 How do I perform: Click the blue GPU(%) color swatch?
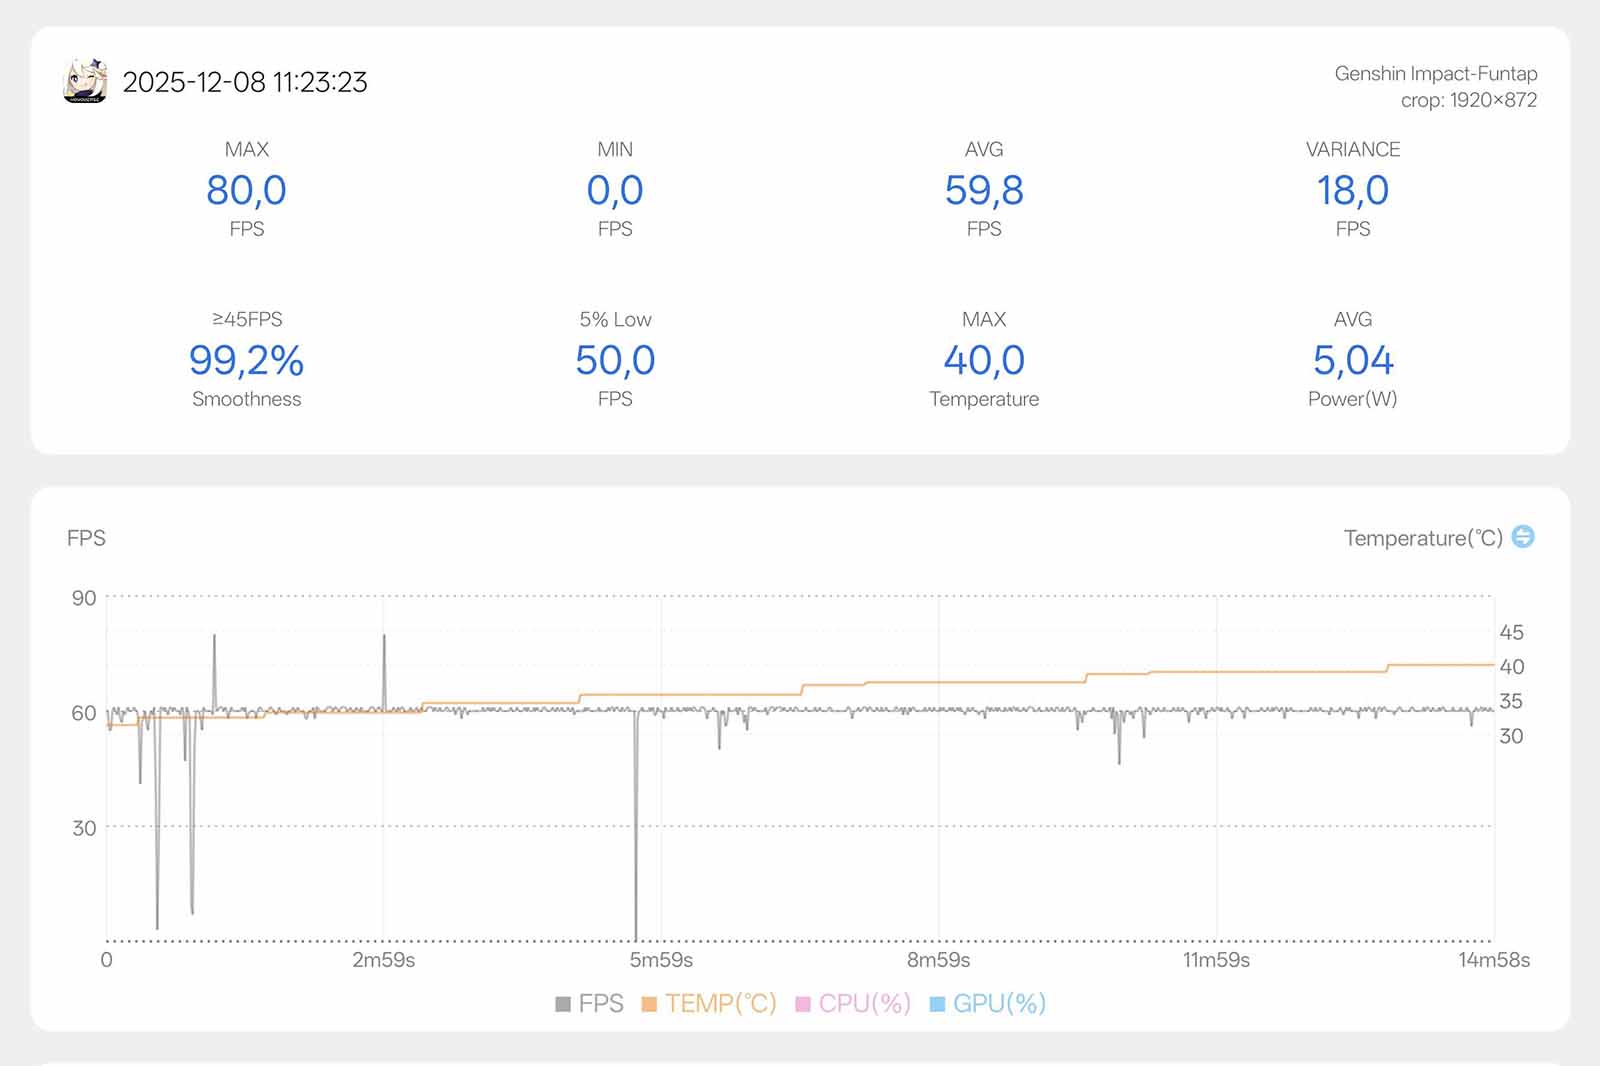[x=937, y=1004]
